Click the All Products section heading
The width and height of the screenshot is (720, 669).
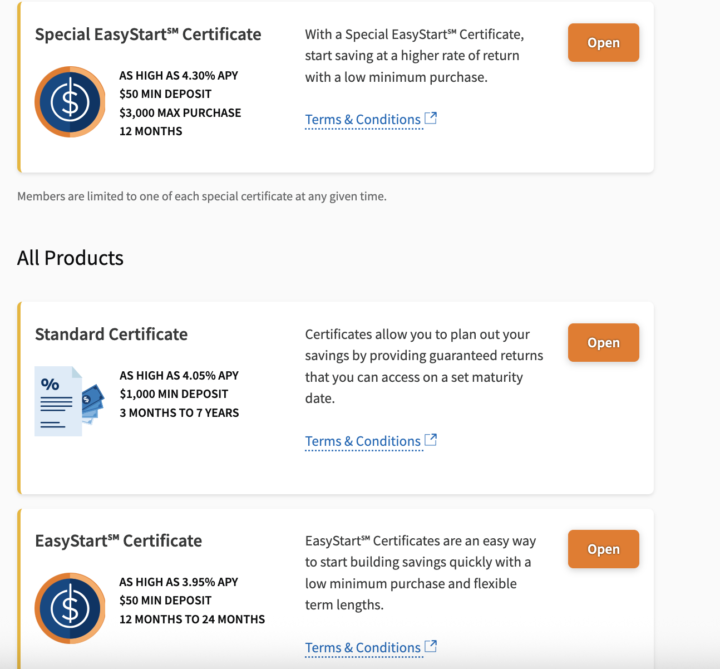70,258
